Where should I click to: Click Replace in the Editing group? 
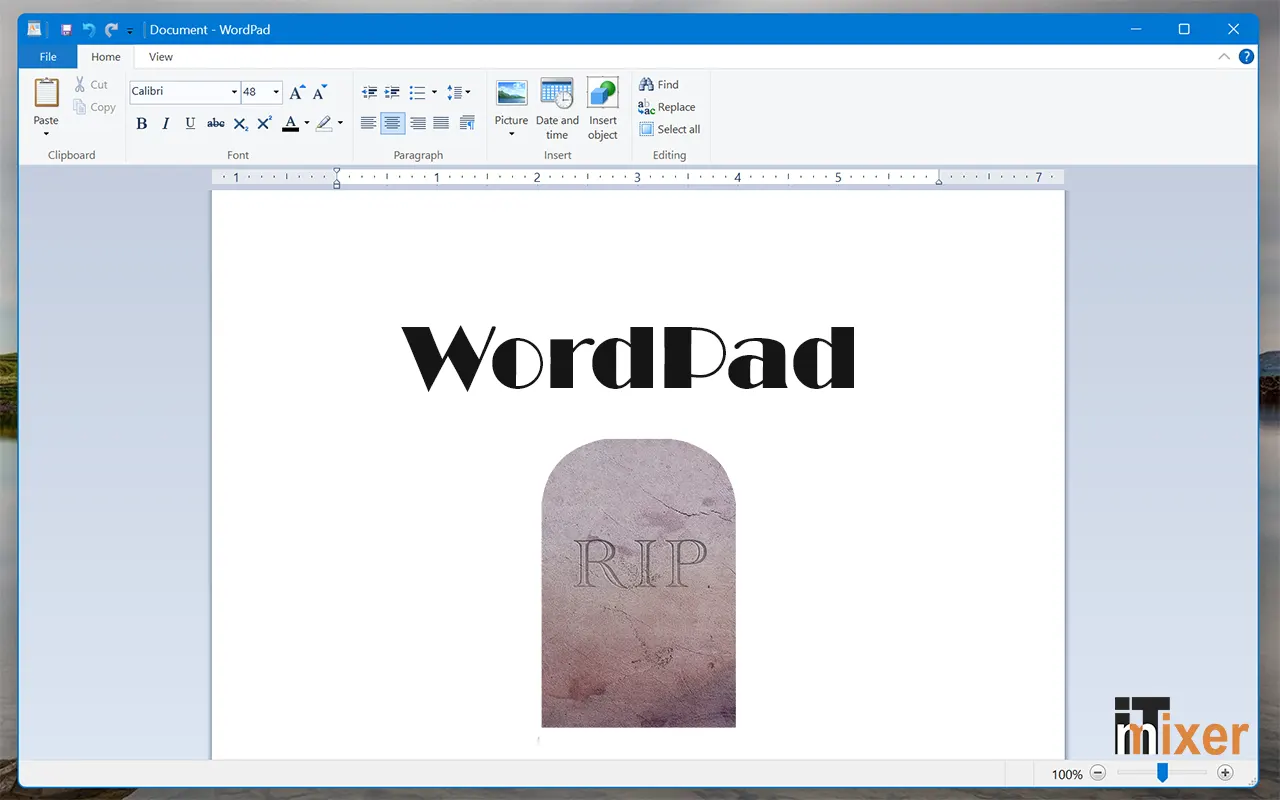tap(667, 107)
